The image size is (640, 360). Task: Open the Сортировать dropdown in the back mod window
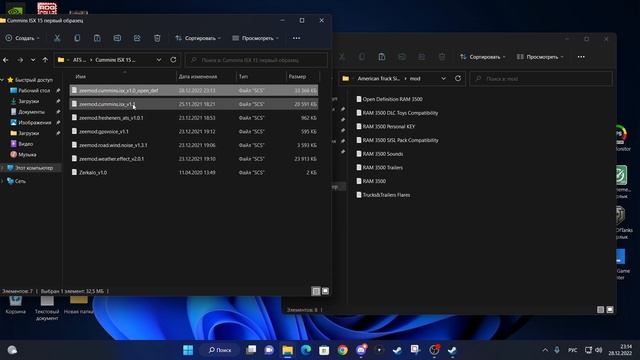pyautogui.click(x=482, y=57)
